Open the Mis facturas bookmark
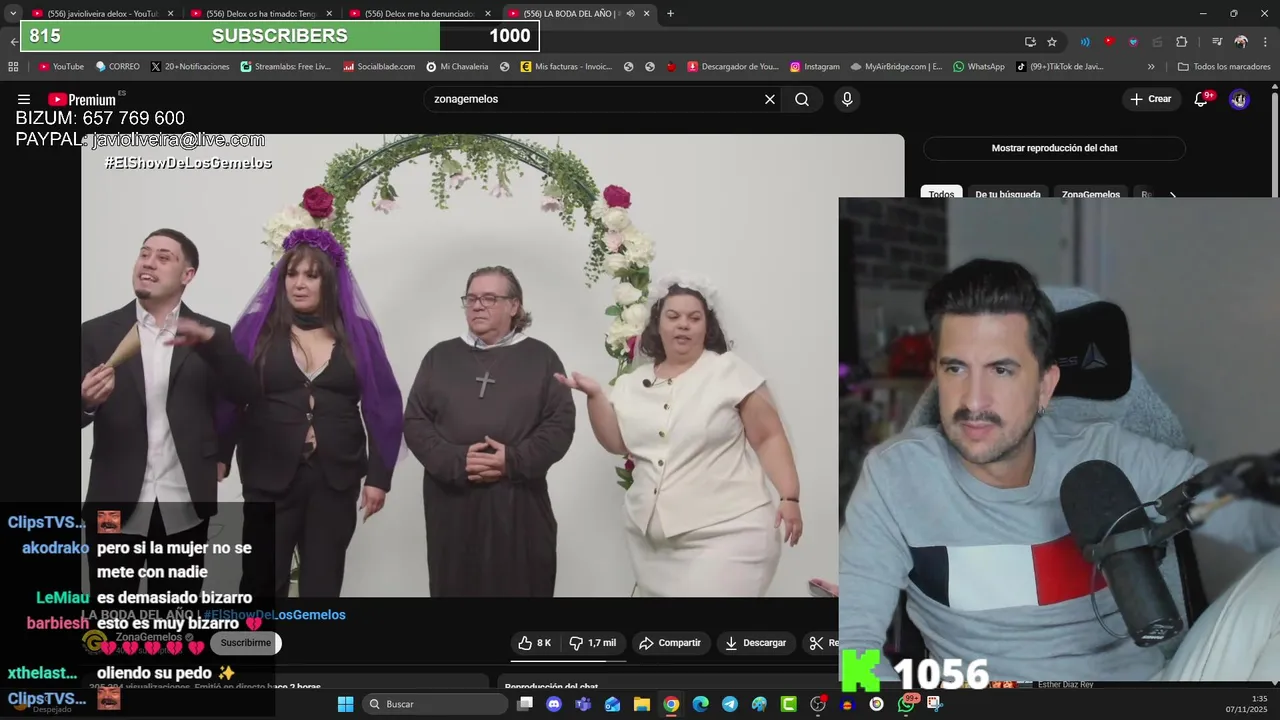Image resolution: width=1280 pixels, height=720 pixels. tap(566, 67)
